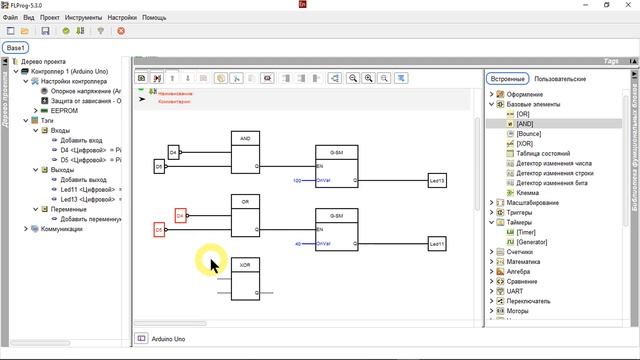Click the up arrow in editor toolbar
Viewport: 640px width, 360px height.
tap(172, 78)
